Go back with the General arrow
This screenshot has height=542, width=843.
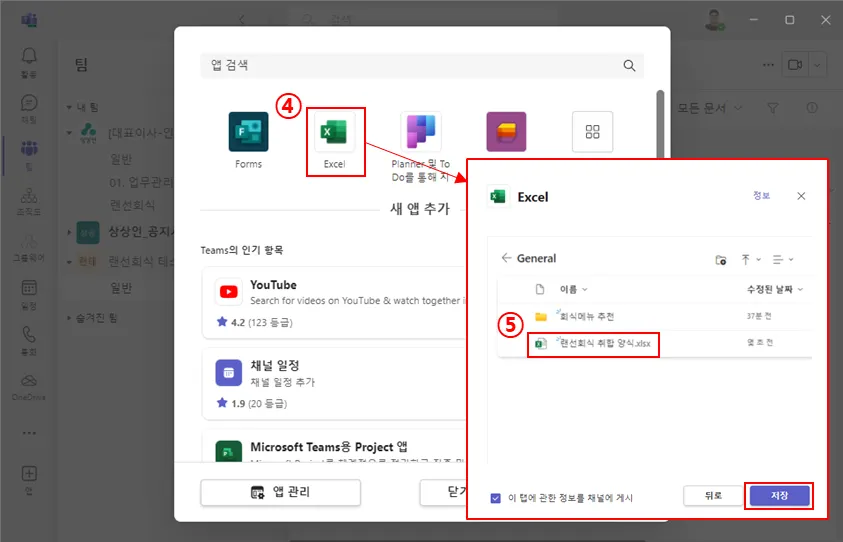point(506,258)
